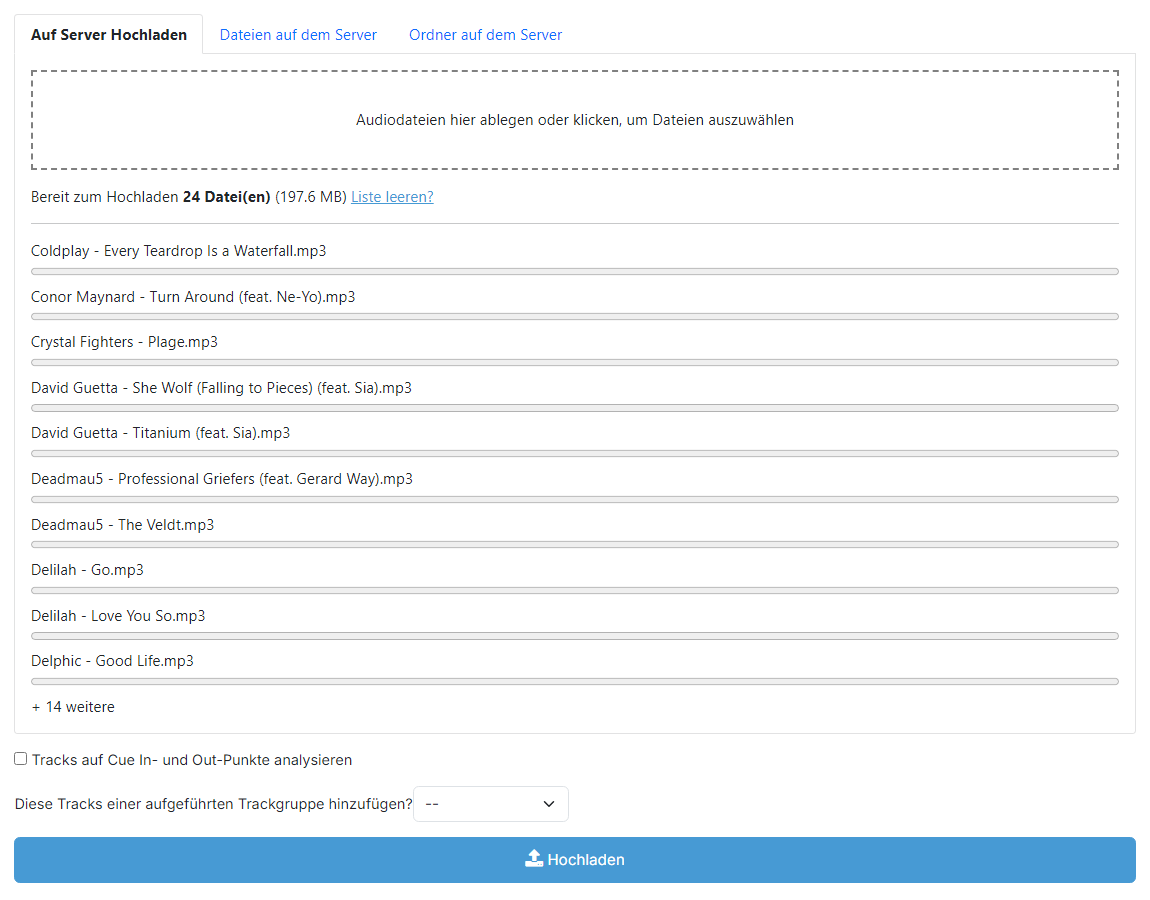Viewport: 1150px width, 900px height.
Task: Select file Crystal Fighters - Plage.mp3
Action: coord(124,342)
